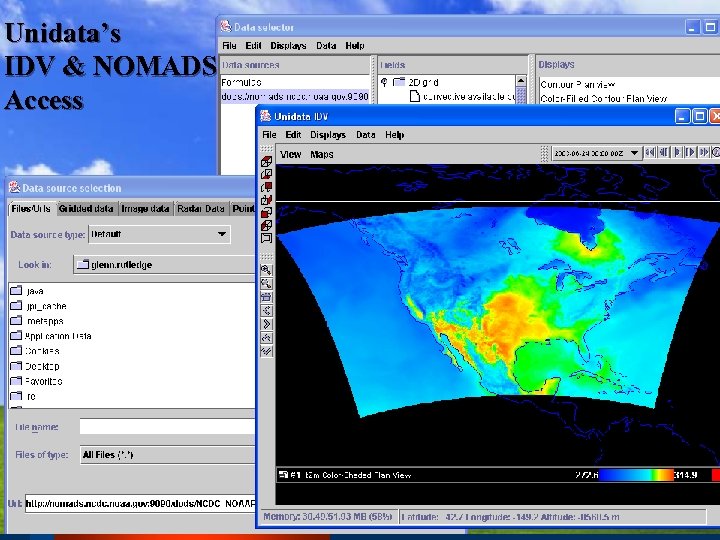The width and height of the screenshot is (720, 540).
Task: Click the file icon beside convective available
Action: (x=415, y=96)
